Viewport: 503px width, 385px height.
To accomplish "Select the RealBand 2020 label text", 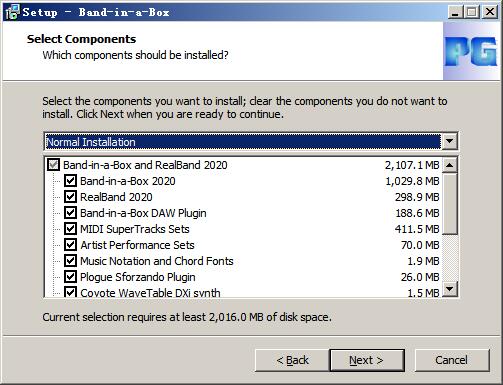I will coord(116,197).
